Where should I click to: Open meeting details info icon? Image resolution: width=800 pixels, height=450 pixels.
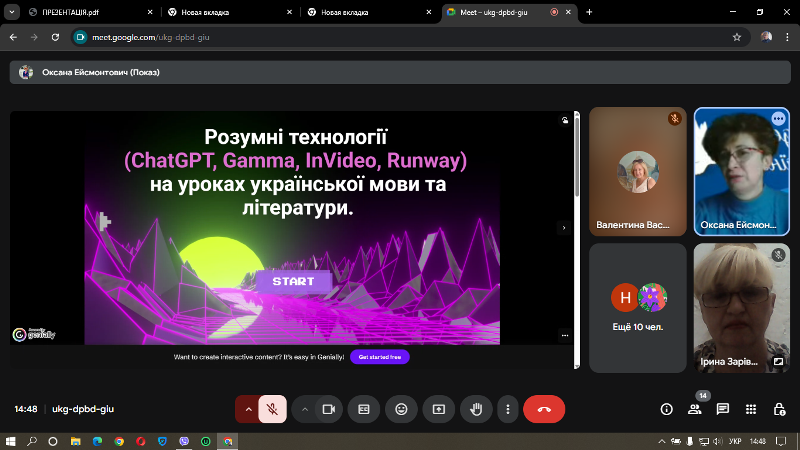pos(666,409)
